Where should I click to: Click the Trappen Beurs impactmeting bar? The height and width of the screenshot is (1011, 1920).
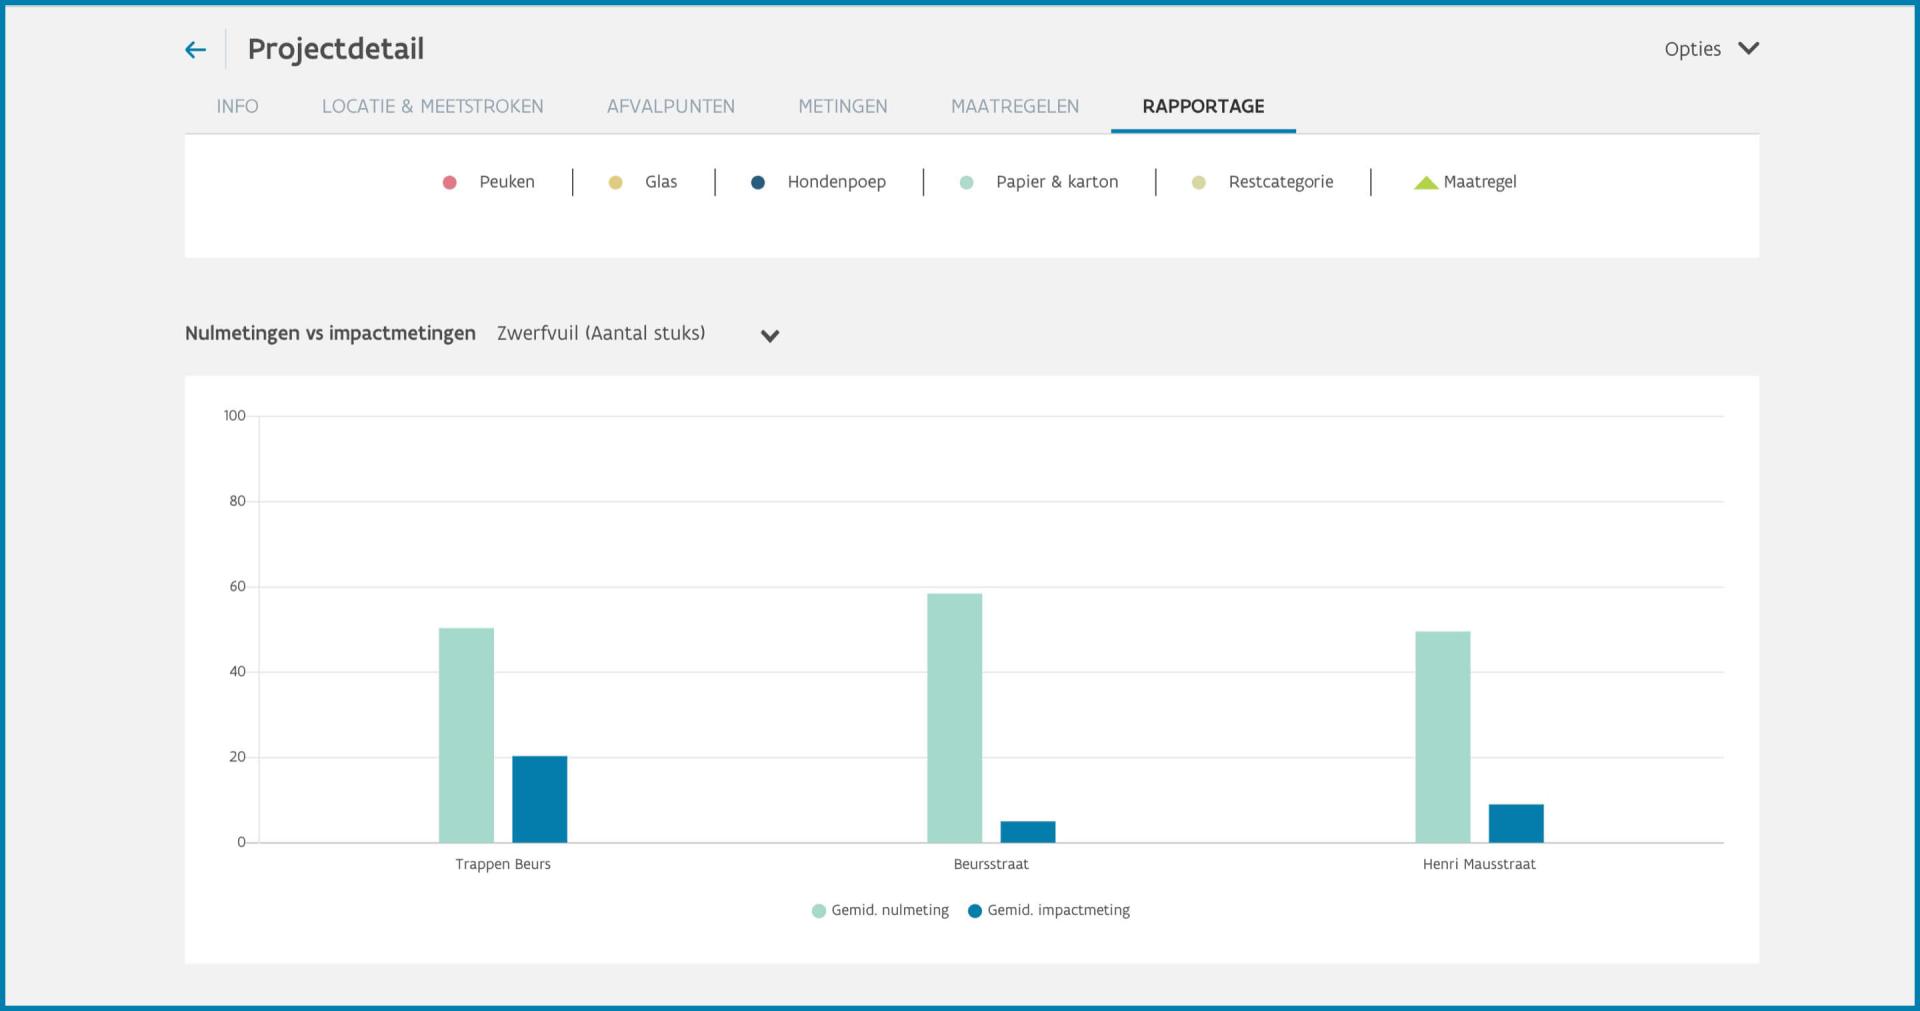(540, 799)
